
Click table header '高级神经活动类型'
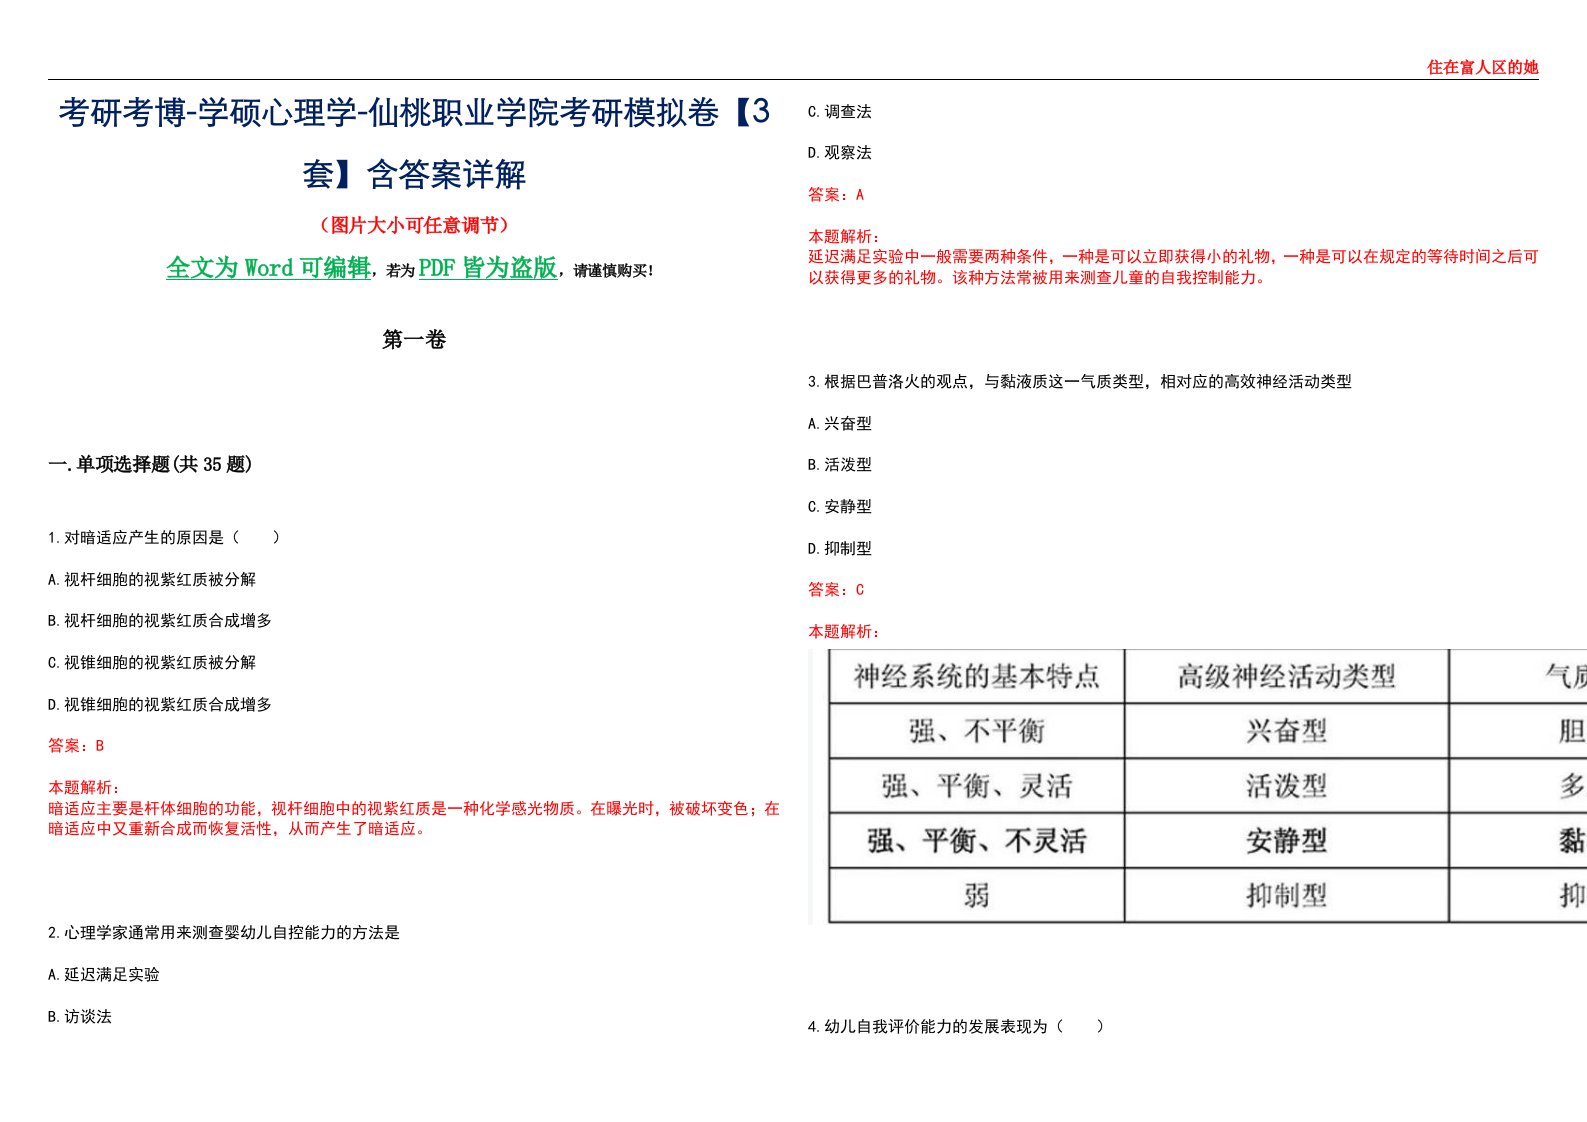click(1286, 677)
